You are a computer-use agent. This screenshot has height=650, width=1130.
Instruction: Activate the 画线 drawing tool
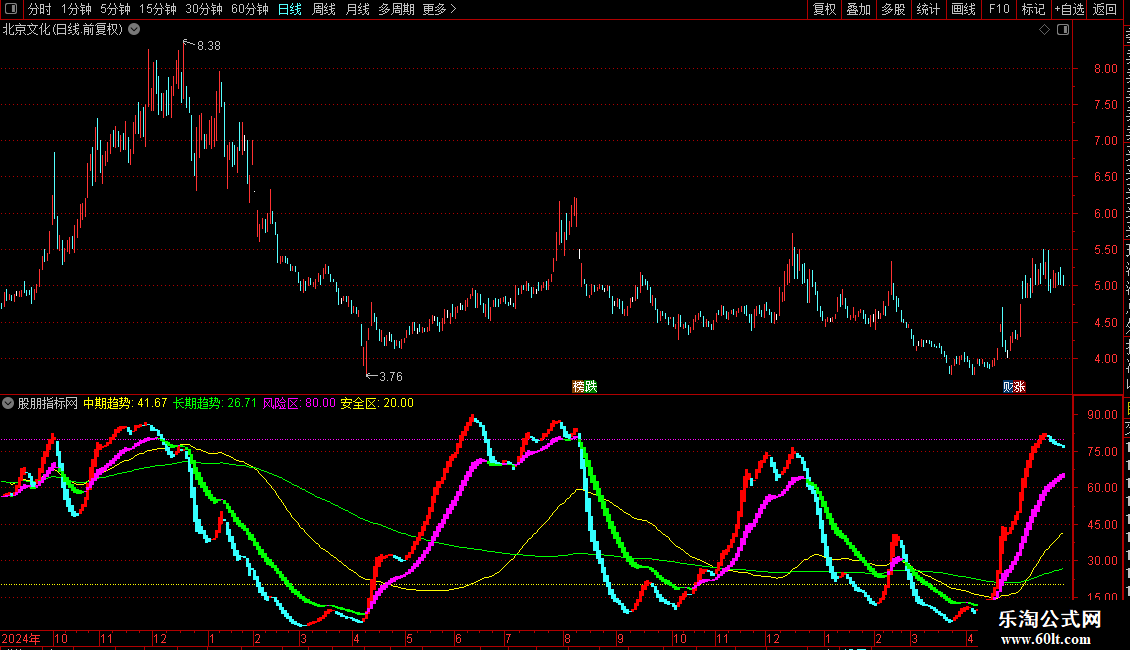pyautogui.click(x=963, y=9)
